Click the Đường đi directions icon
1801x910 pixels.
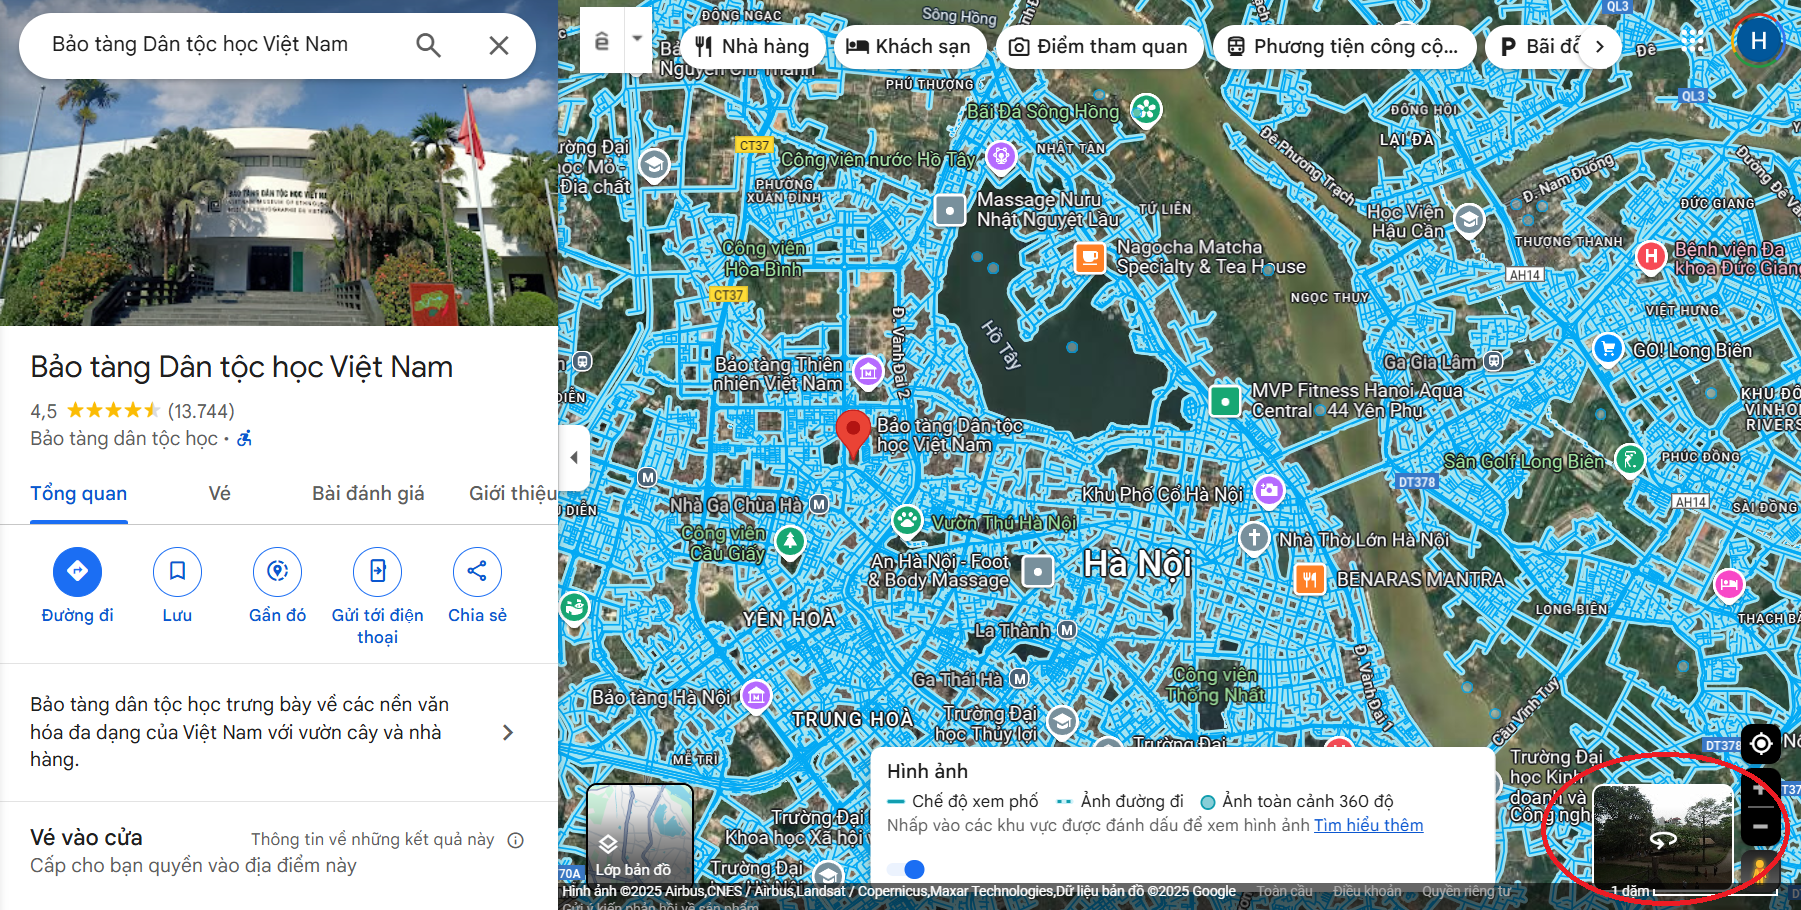[x=77, y=571]
